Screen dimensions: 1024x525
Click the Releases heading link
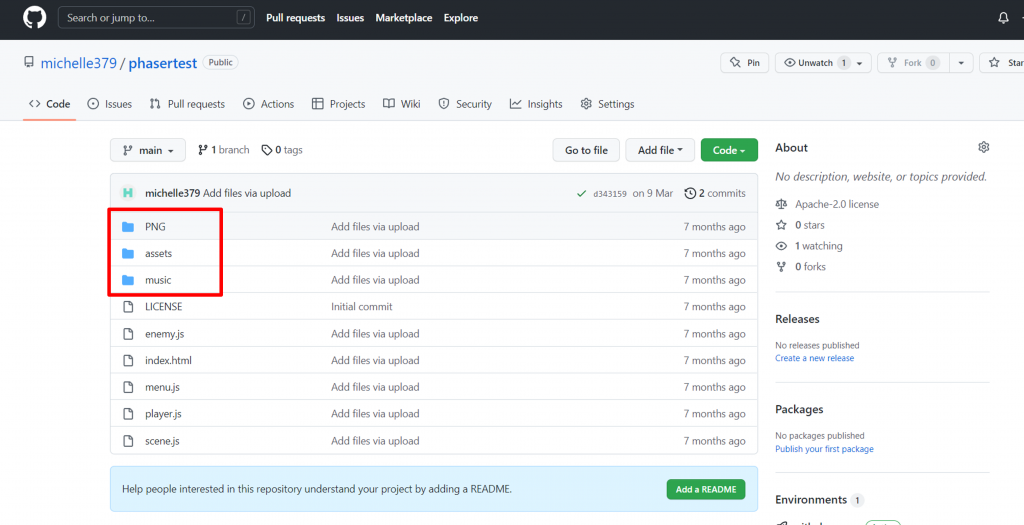tap(797, 319)
